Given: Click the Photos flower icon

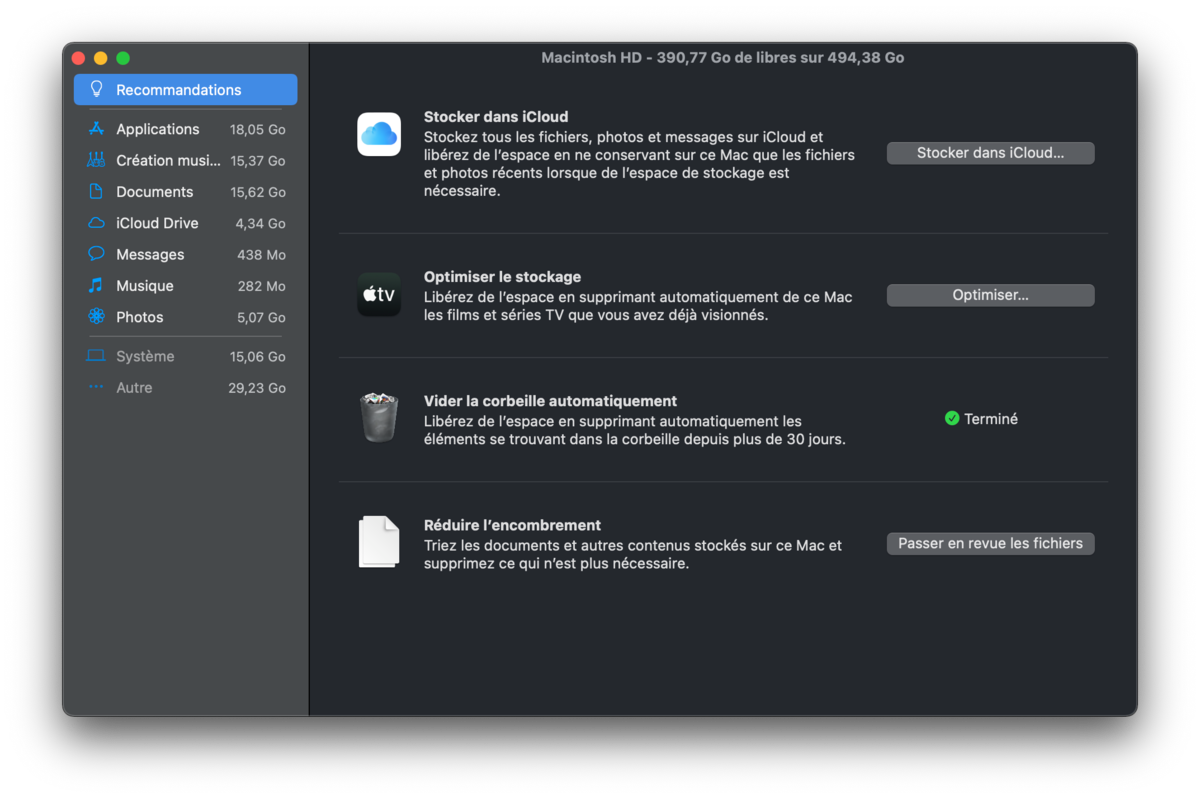Looking at the screenshot, I should tap(96, 316).
